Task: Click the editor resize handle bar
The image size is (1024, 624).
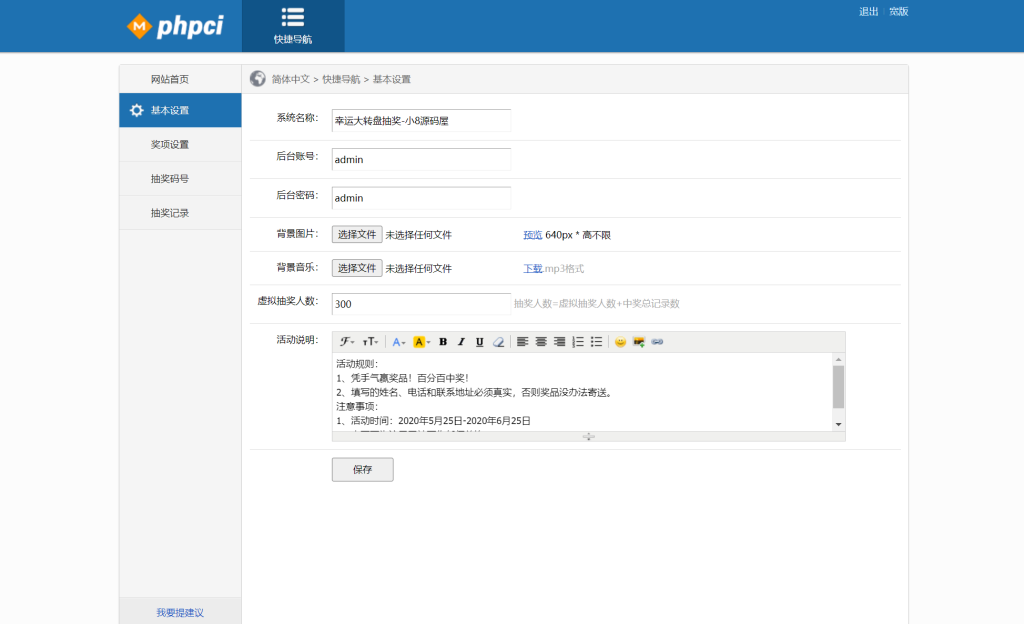Action: pos(588,436)
